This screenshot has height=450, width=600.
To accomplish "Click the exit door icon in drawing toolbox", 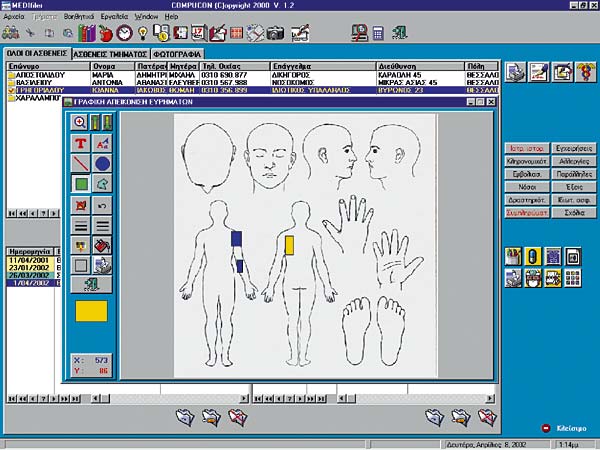I will tap(91, 285).
